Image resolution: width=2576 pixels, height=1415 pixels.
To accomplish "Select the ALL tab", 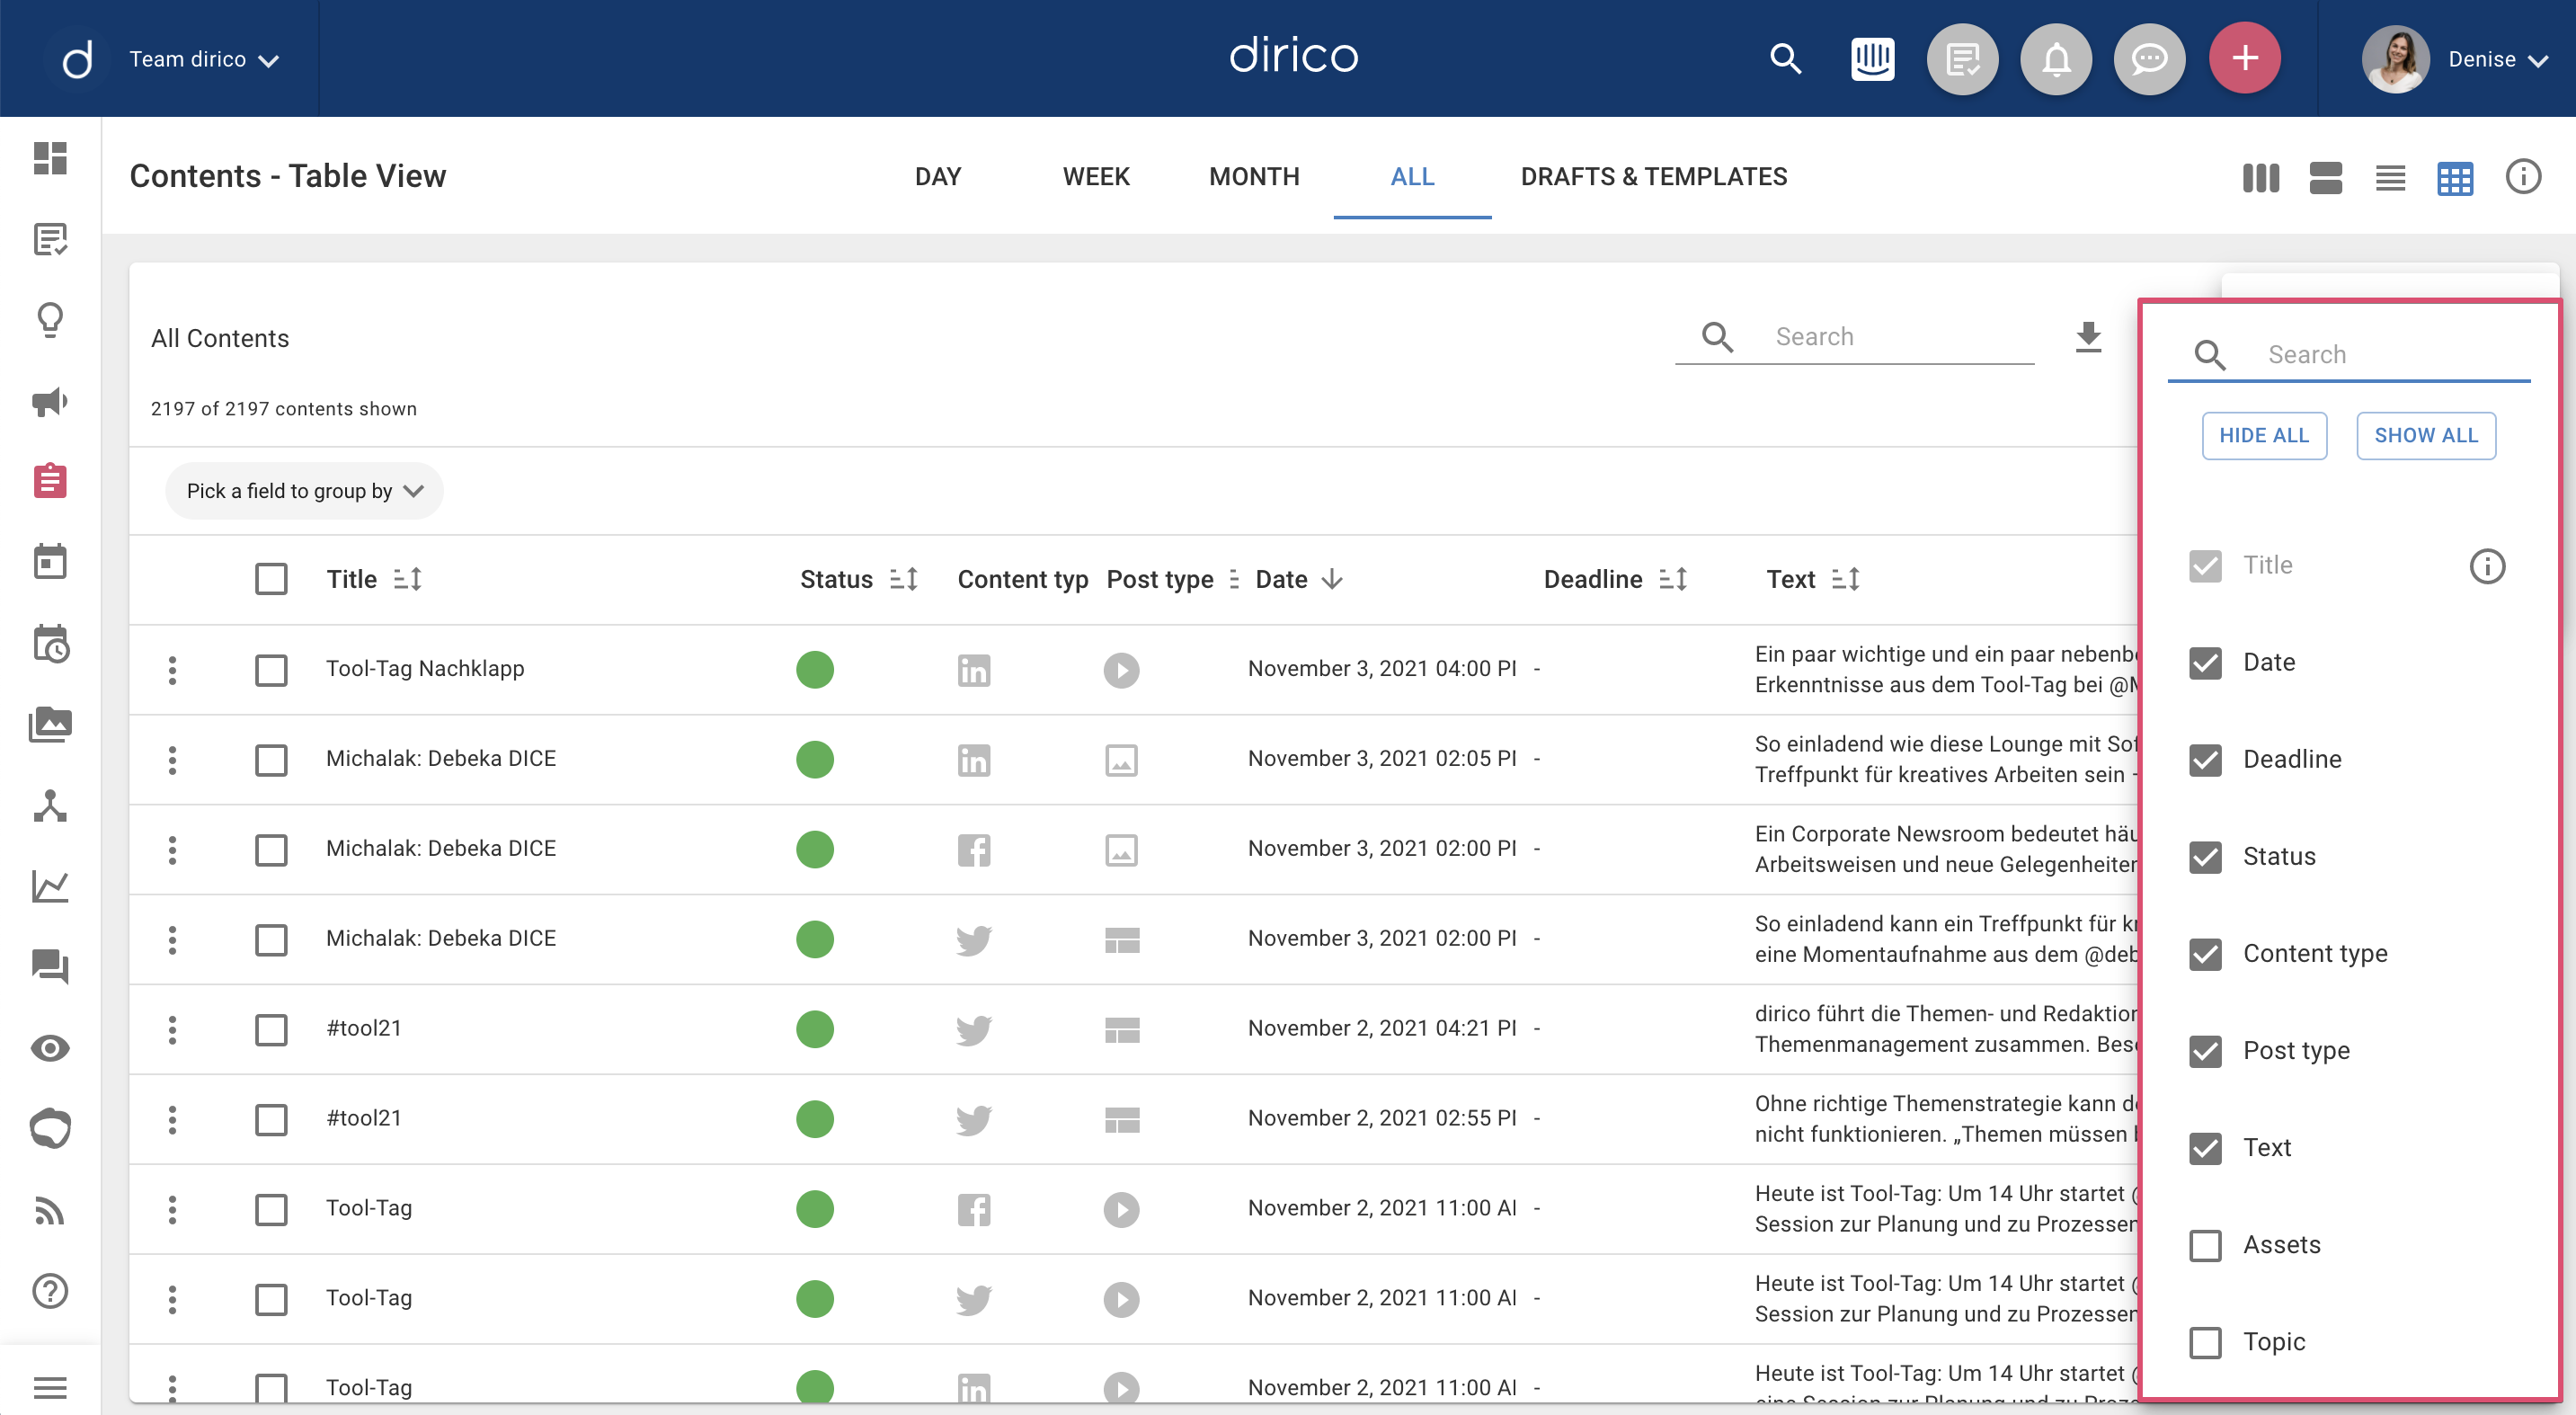I will click(1412, 177).
